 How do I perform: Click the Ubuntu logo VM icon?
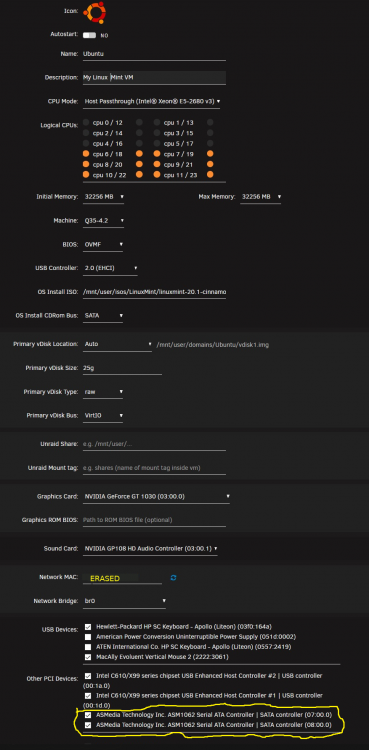(x=94, y=13)
